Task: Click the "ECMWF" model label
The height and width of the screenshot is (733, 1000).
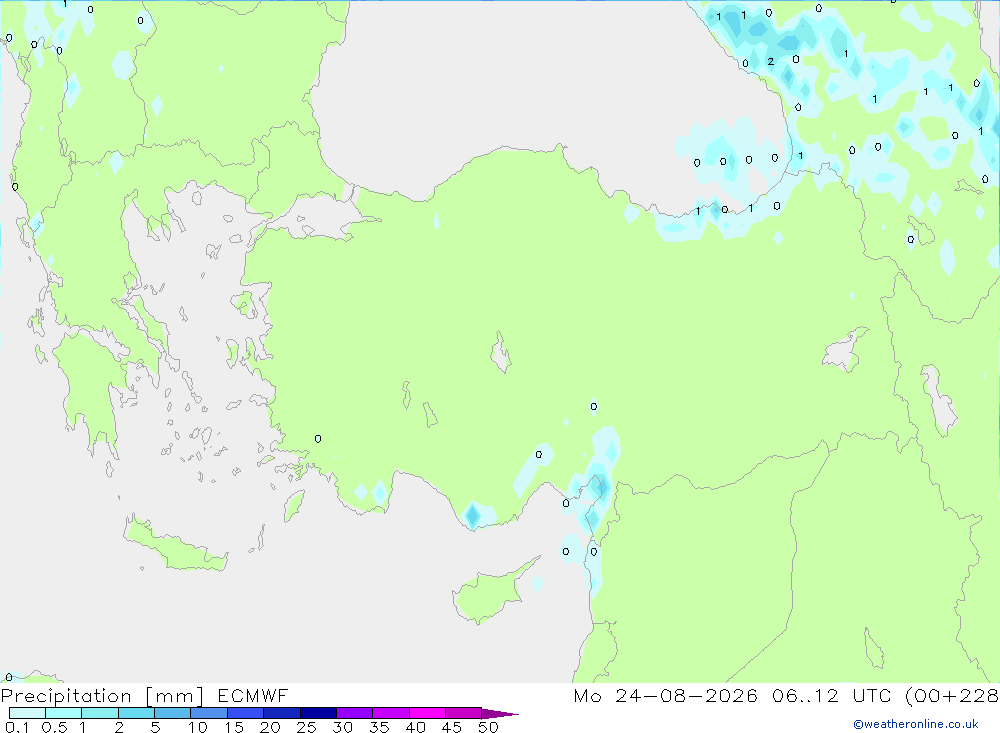Action: 253,695
